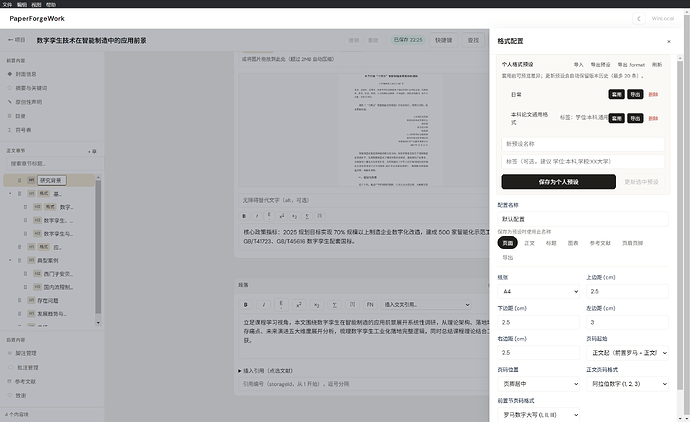Open 符号表 in the sidebar
690x422 pixels.
click(x=23, y=130)
